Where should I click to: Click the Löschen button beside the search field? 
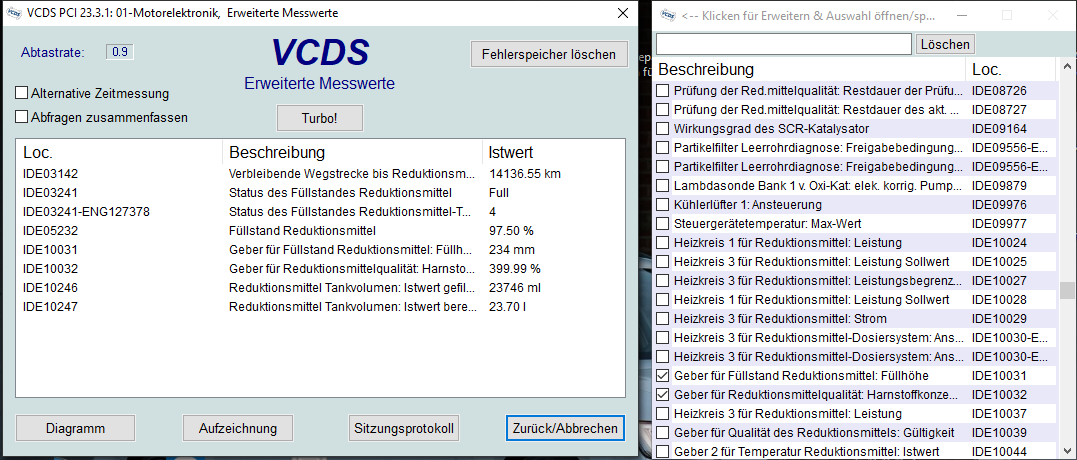pos(945,45)
